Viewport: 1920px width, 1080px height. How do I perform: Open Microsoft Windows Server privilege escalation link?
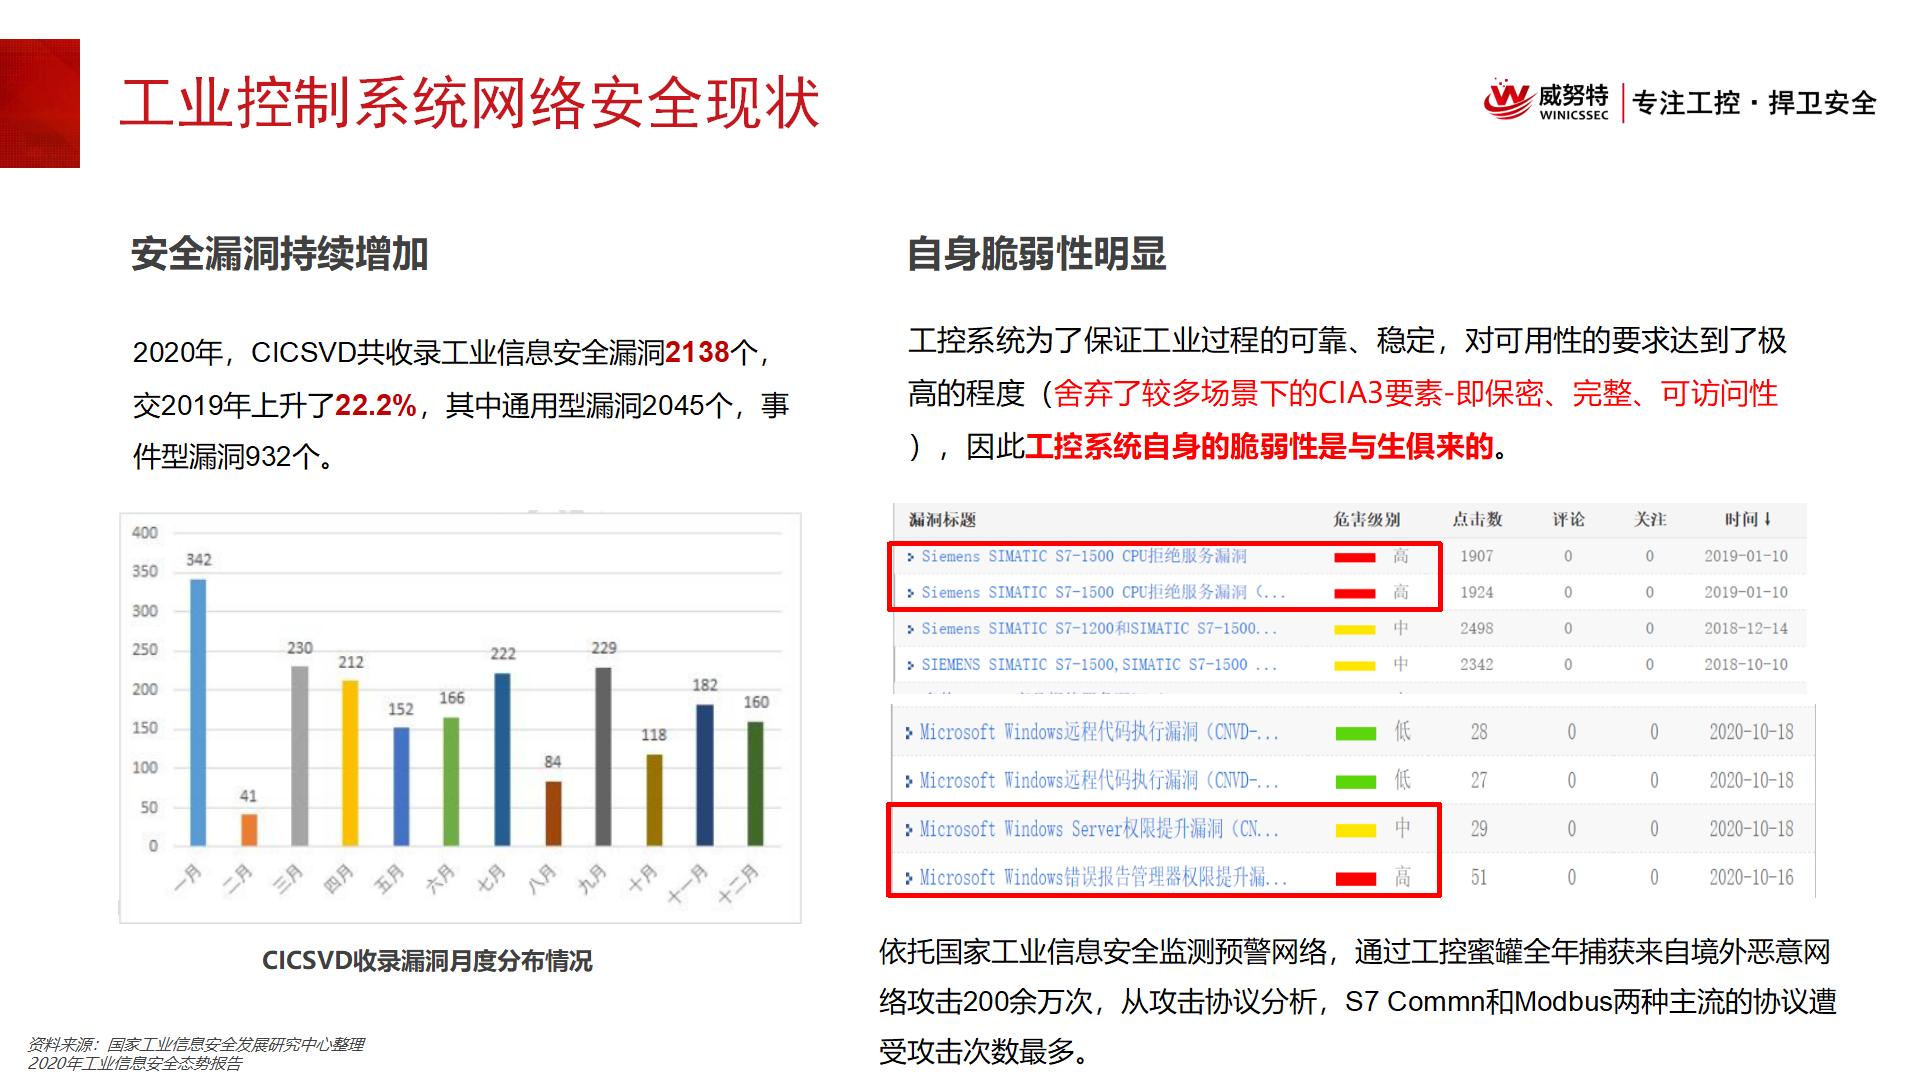coord(1098,829)
